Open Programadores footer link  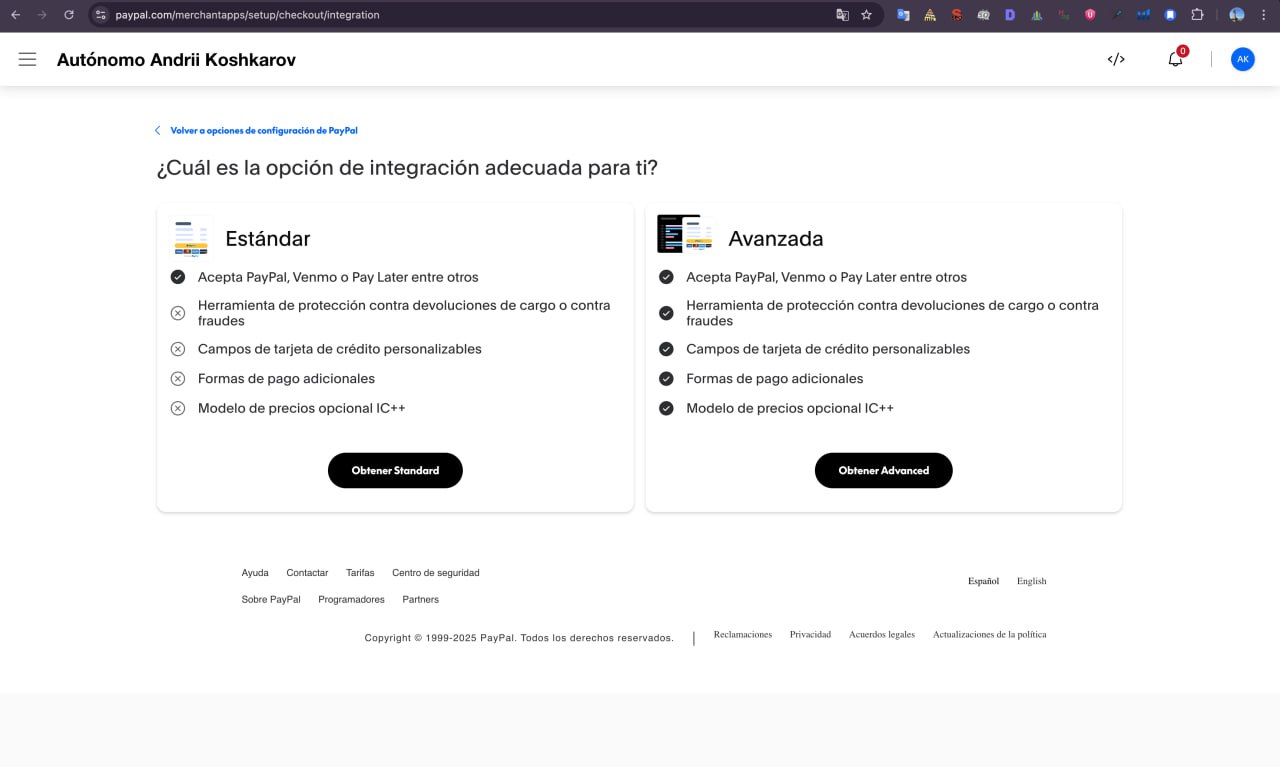(x=351, y=600)
